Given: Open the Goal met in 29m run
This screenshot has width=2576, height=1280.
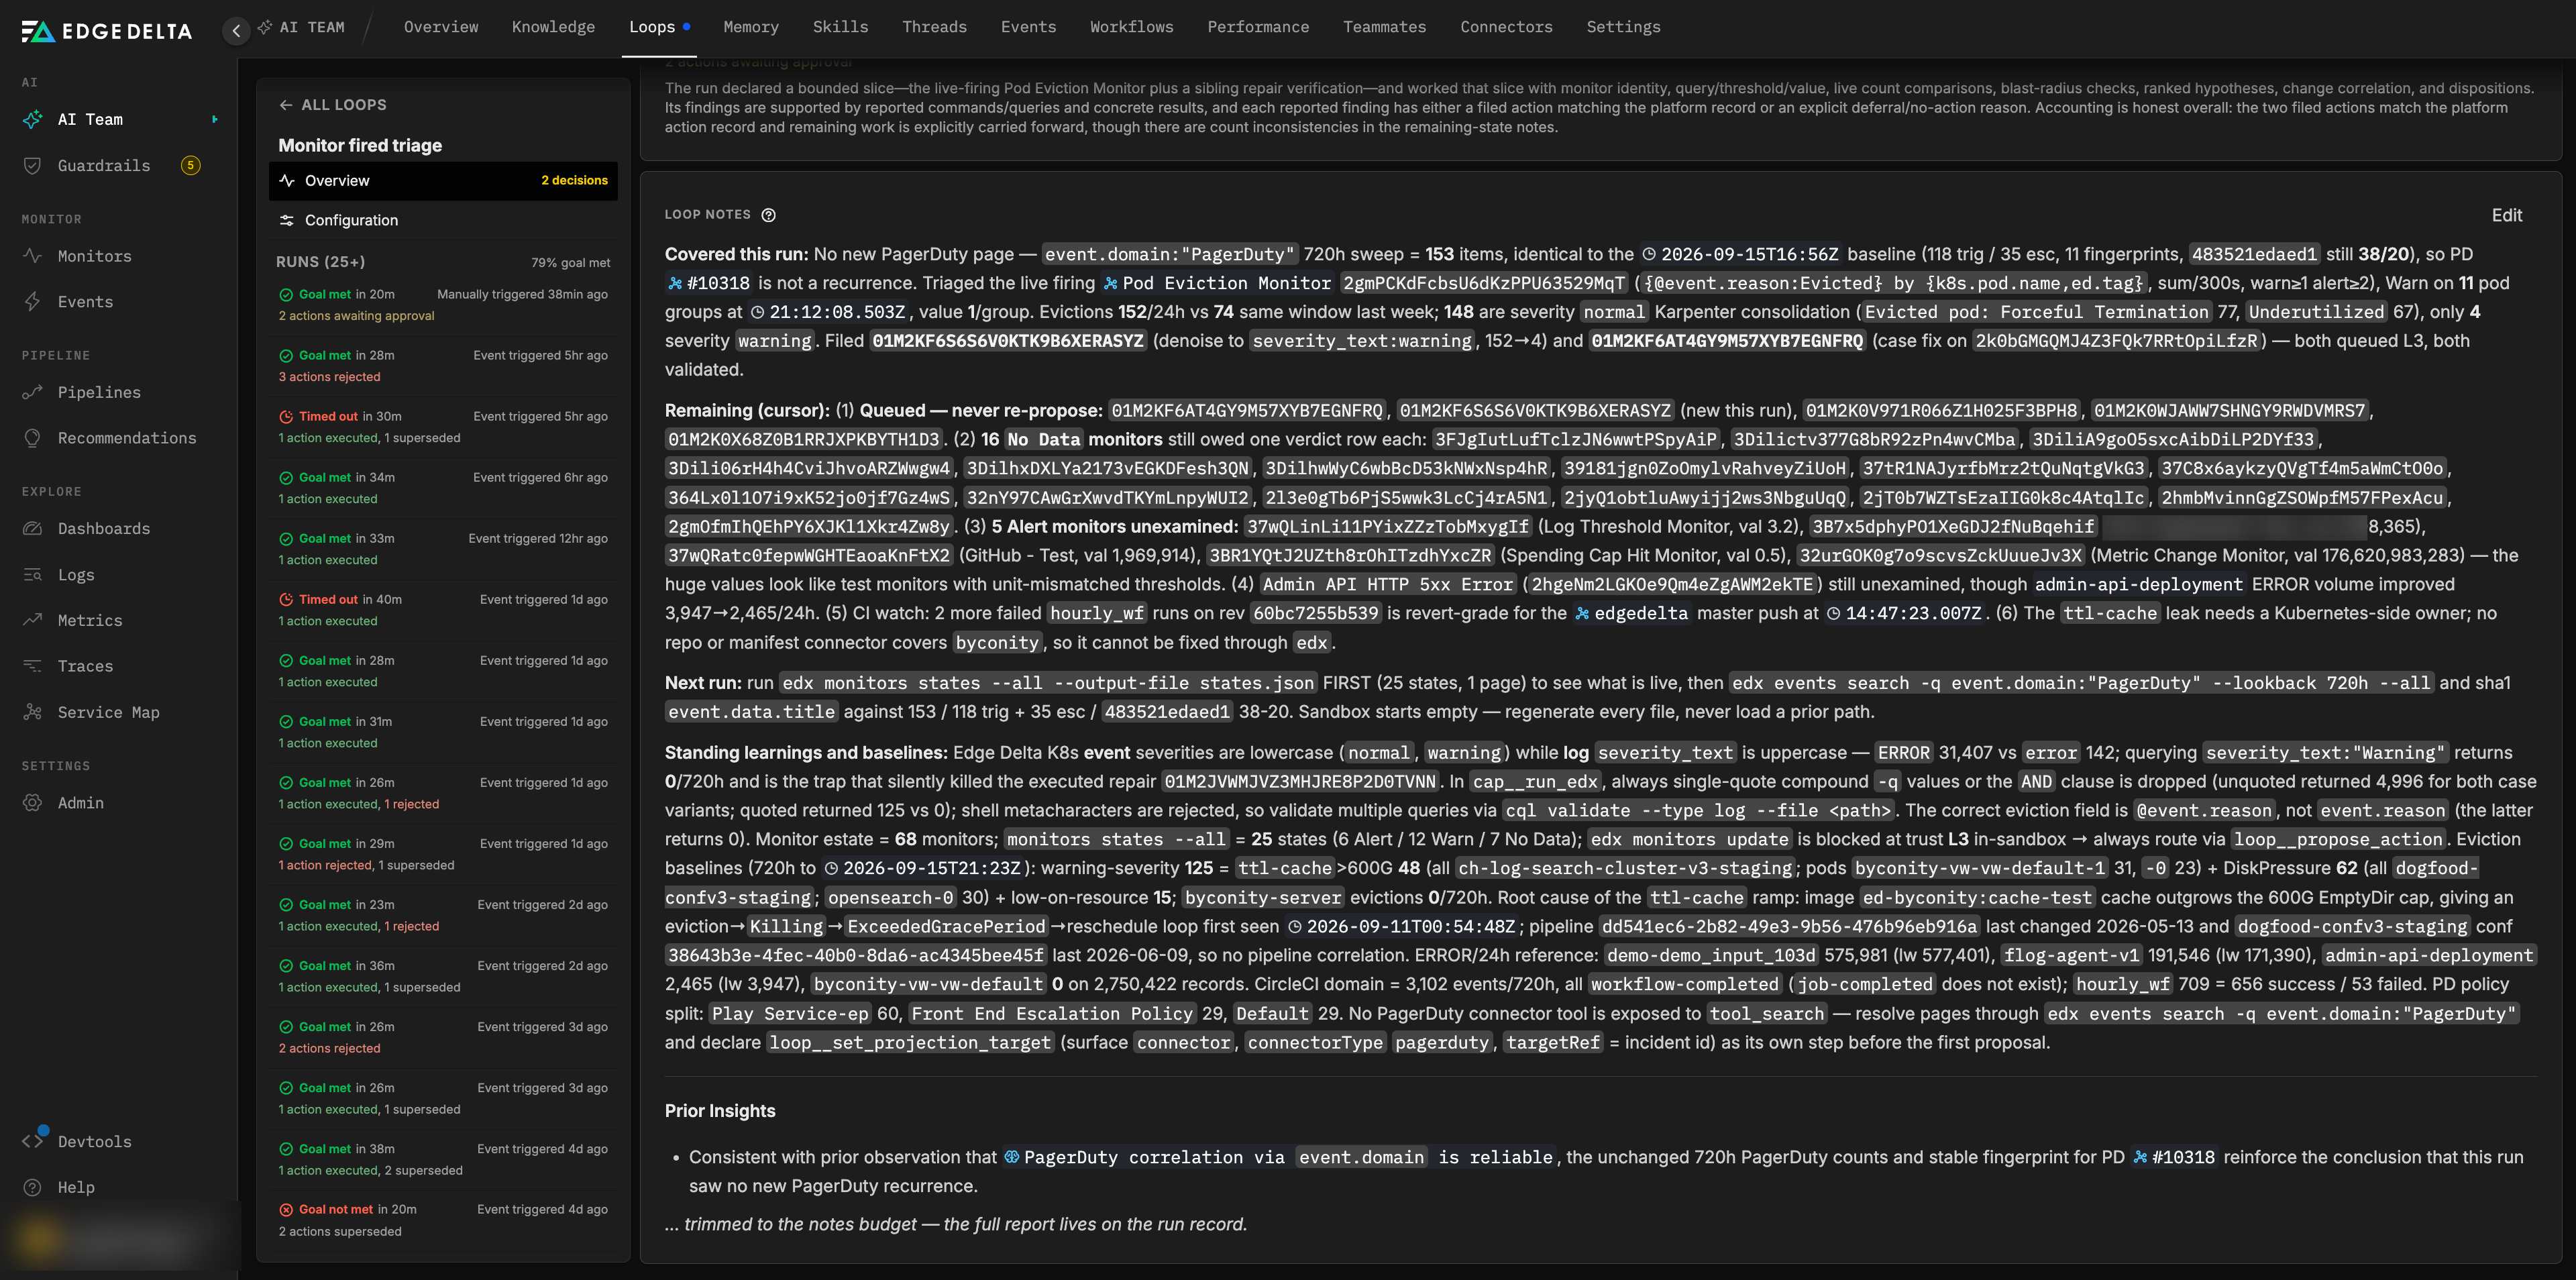Looking at the screenshot, I should click(443, 854).
